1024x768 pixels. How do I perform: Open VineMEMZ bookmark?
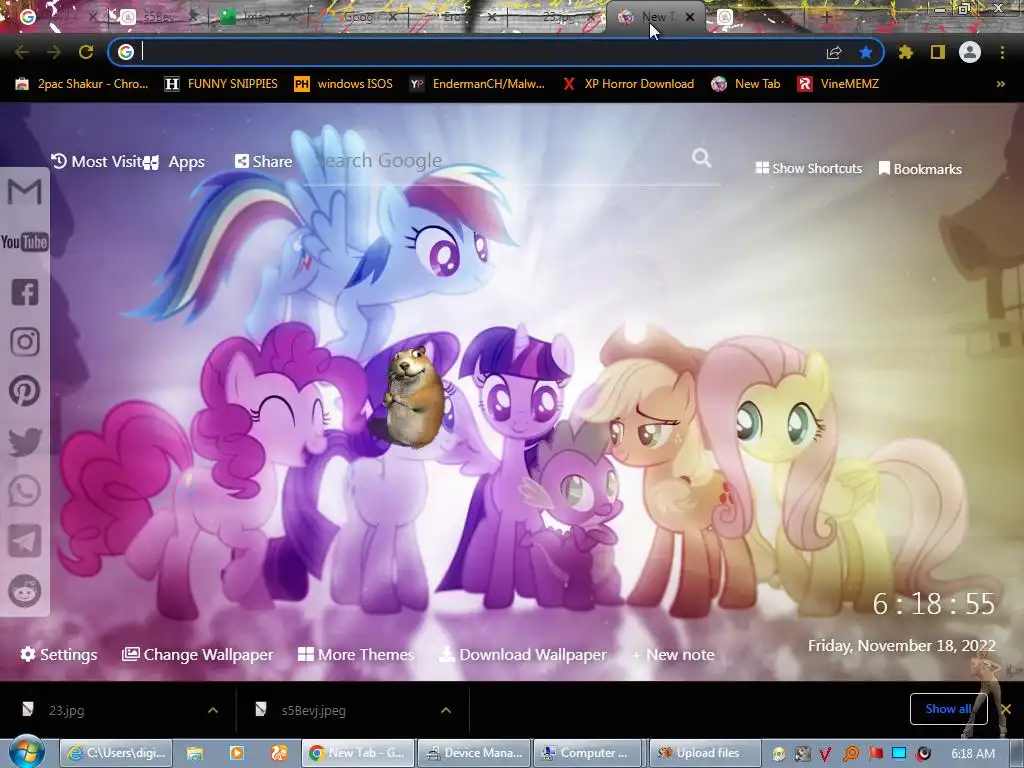839,84
